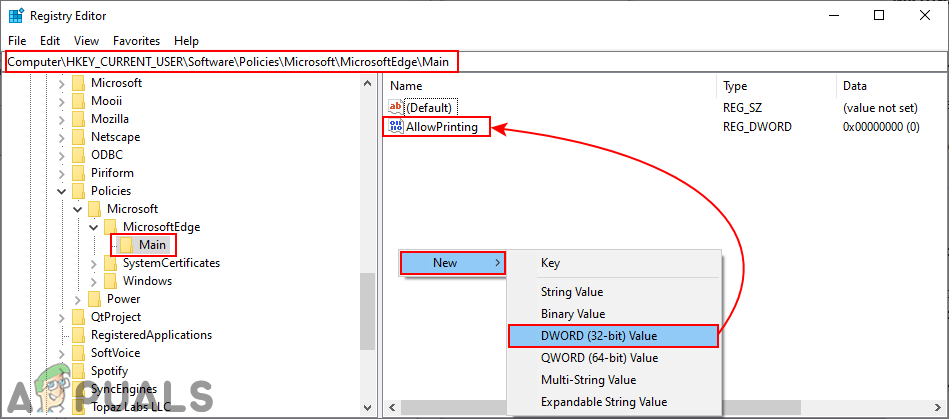Click the (Default) string value icon
Screen dimensions: 949x419
point(395,107)
